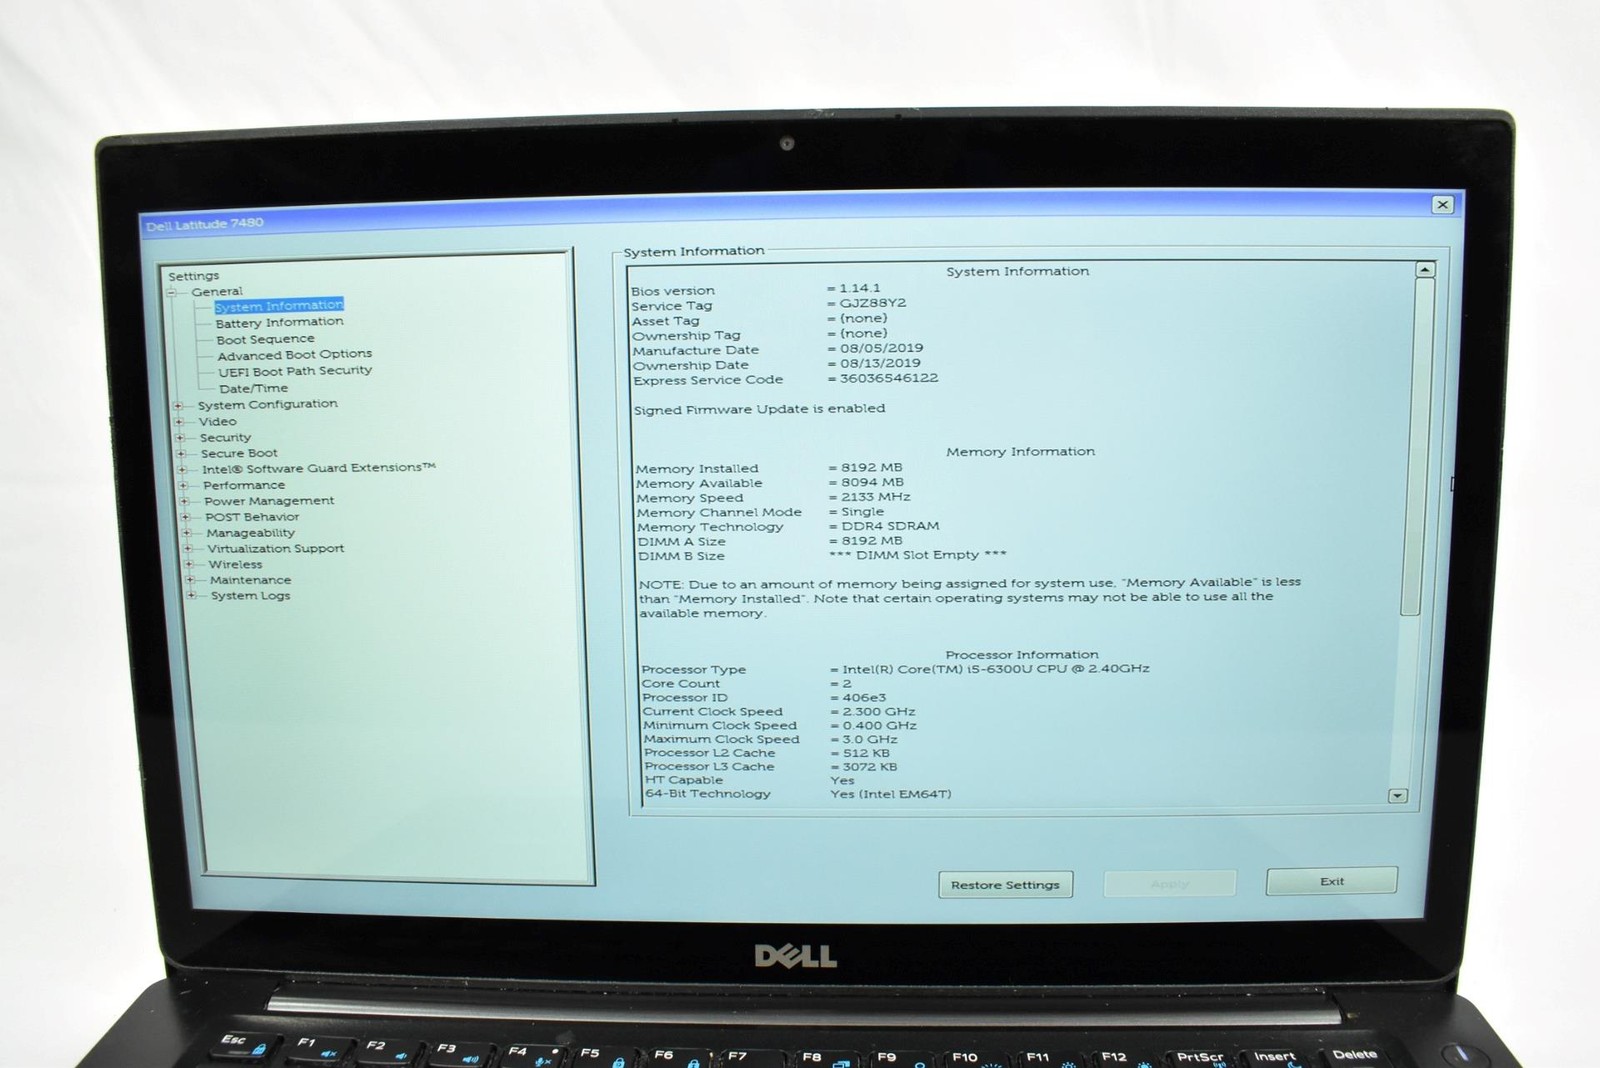Viewport: 1600px width, 1068px height.
Task: Expand the Video settings node
Action: pyautogui.click(x=179, y=422)
